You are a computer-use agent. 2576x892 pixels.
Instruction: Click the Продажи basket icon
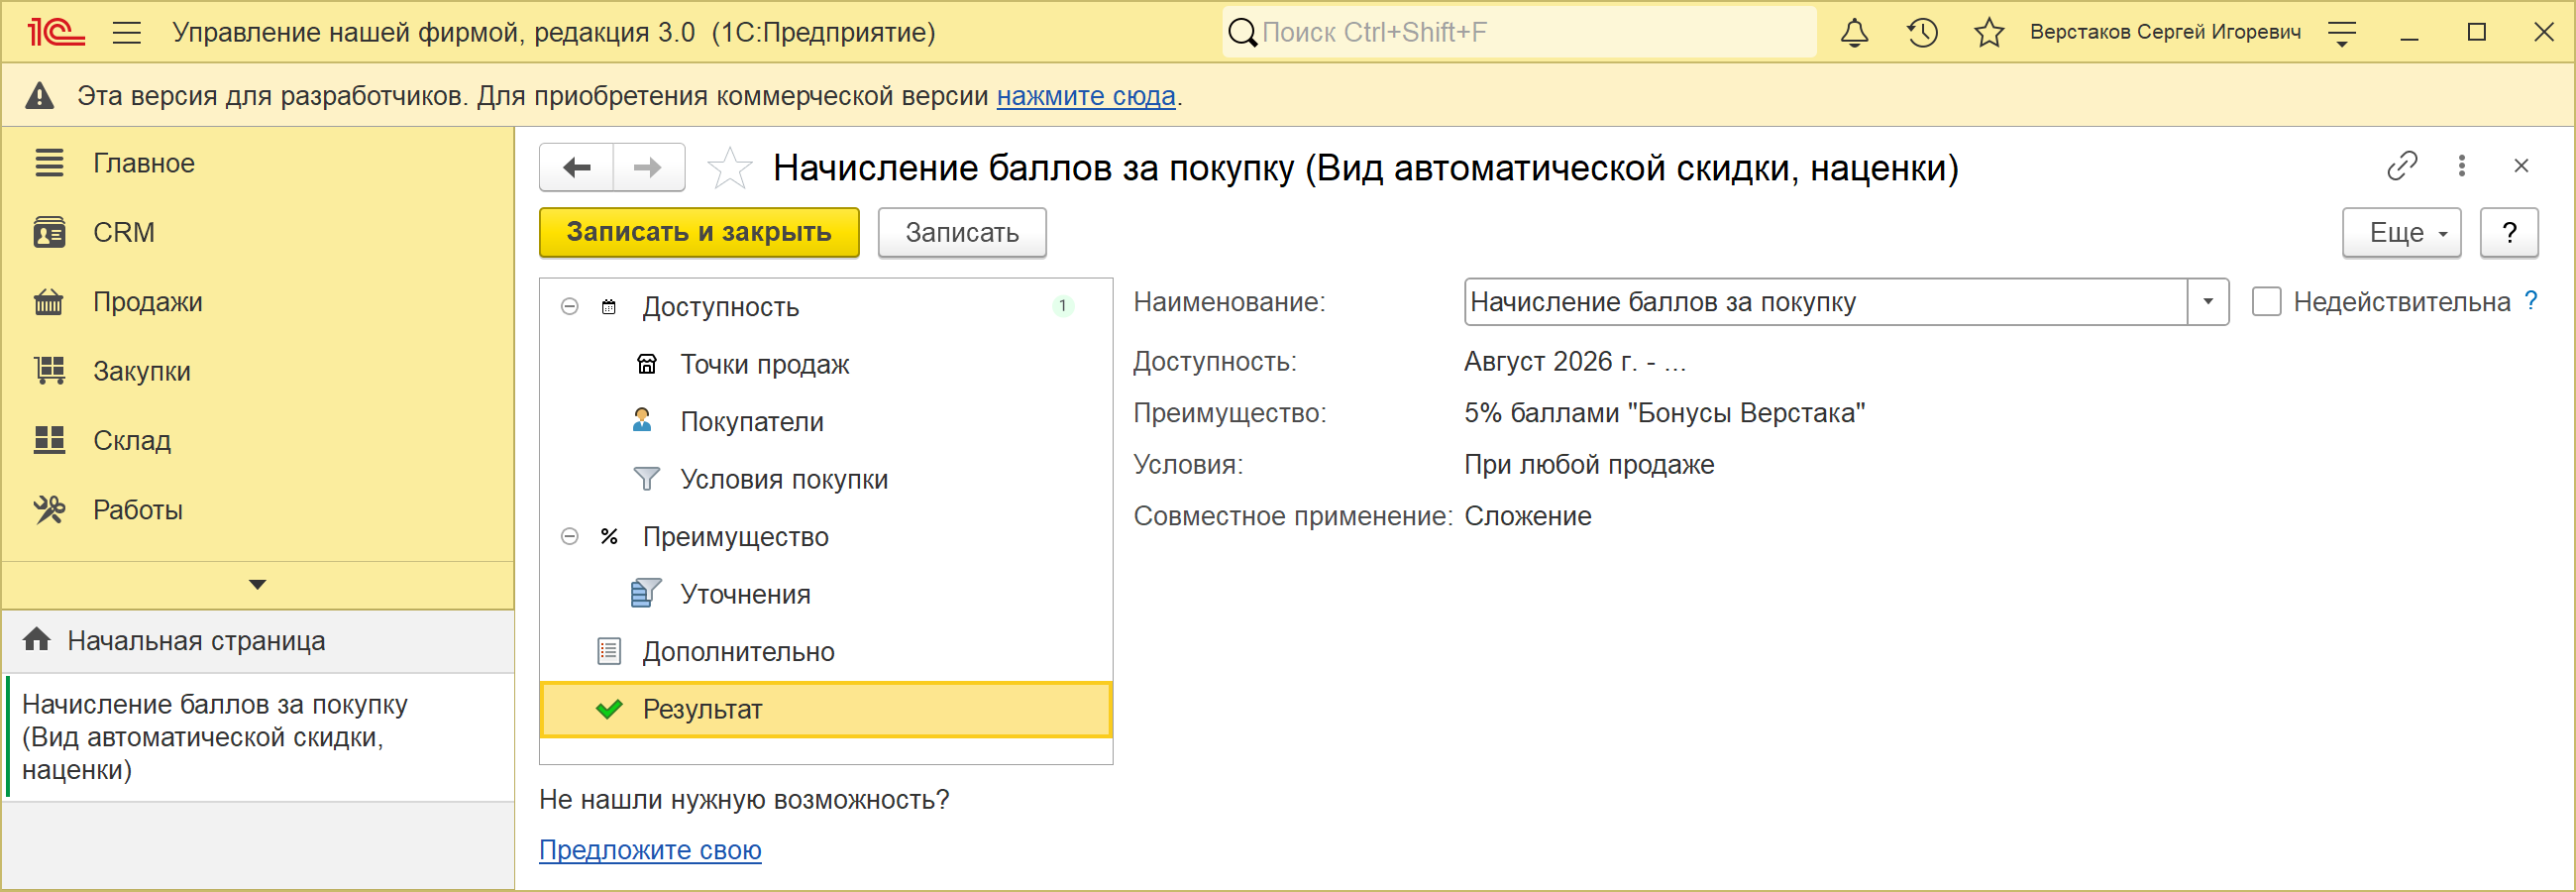[x=49, y=301]
